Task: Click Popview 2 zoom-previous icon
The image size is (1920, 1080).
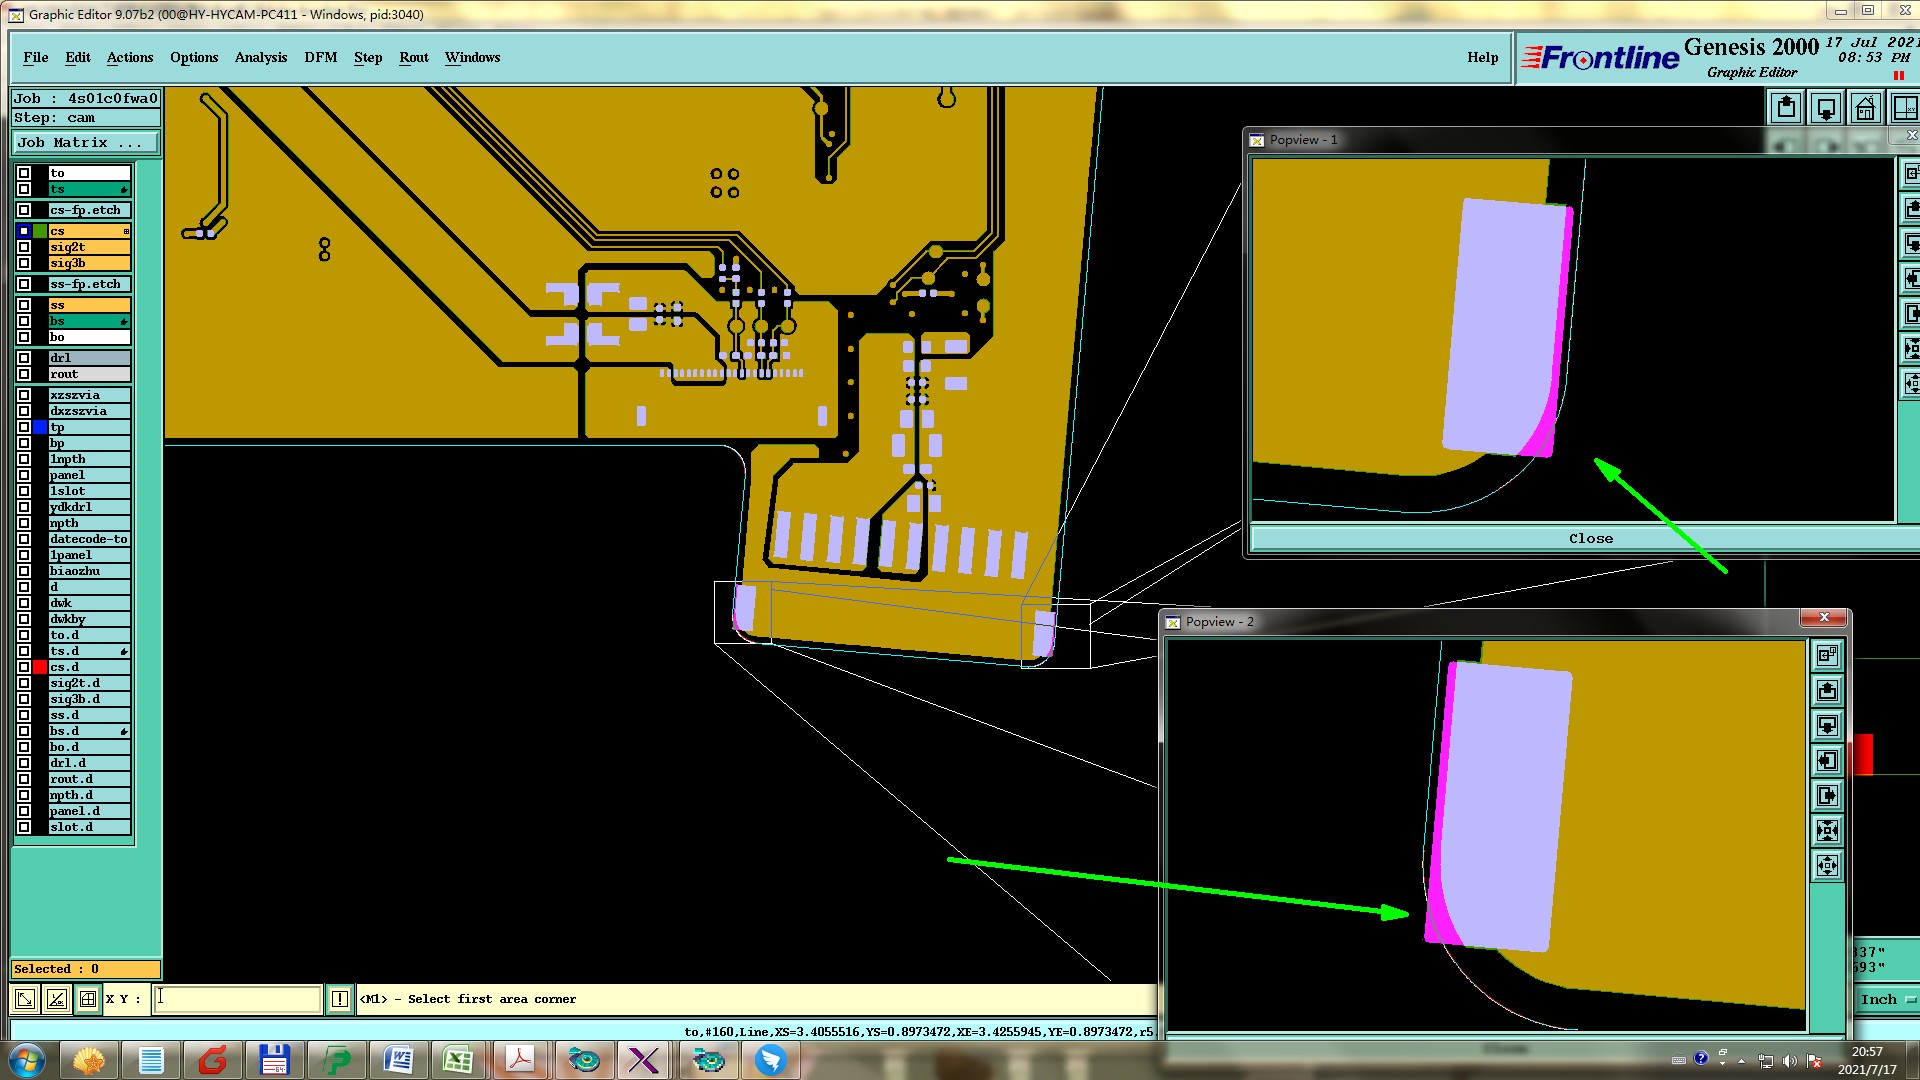Action: pos(1827,656)
